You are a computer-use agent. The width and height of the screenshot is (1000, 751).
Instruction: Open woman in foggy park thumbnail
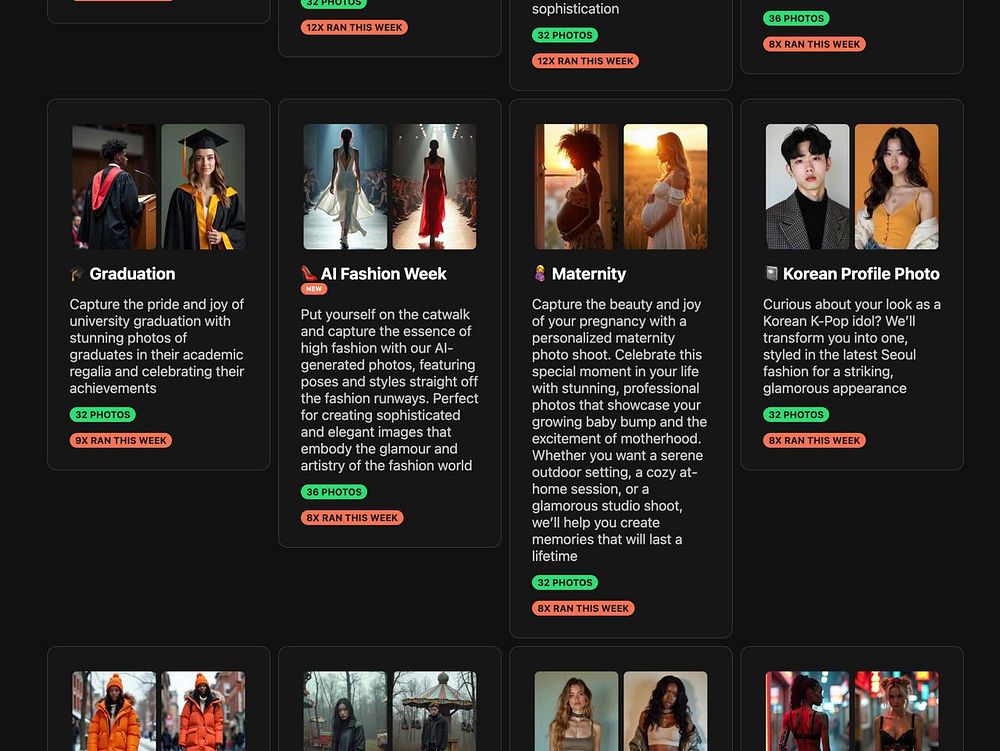tap(345, 711)
